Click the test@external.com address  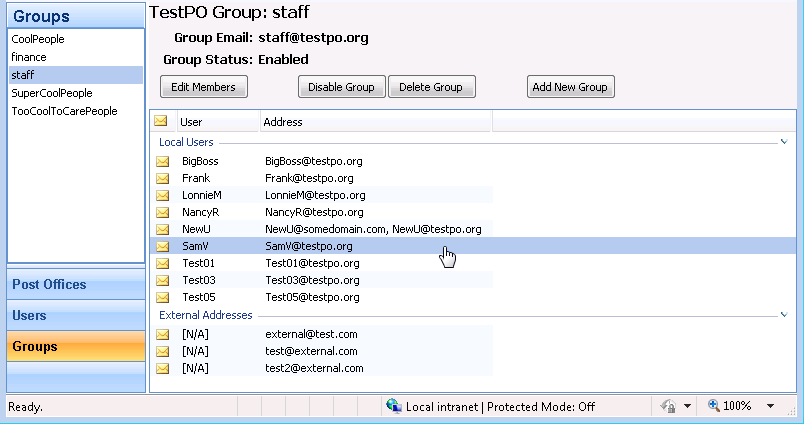click(x=311, y=351)
